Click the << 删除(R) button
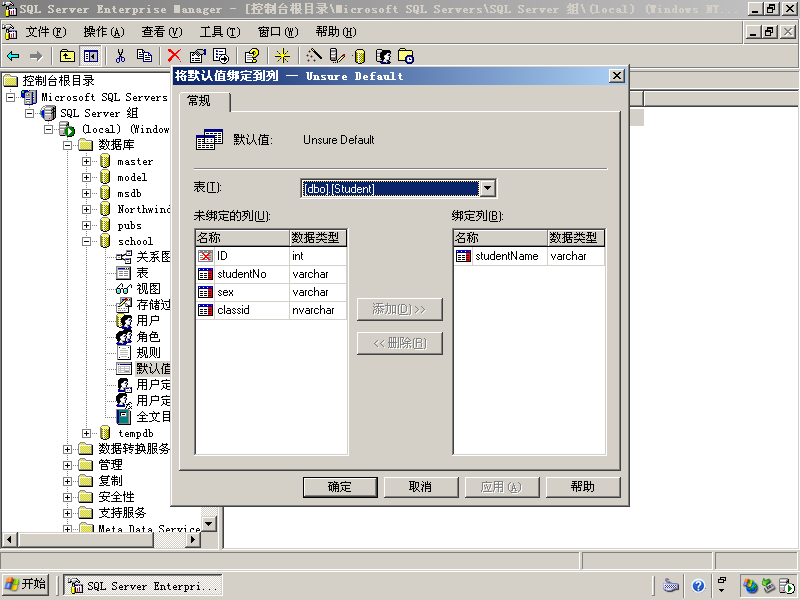This screenshot has height=600, width=800. (x=399, y=343)
